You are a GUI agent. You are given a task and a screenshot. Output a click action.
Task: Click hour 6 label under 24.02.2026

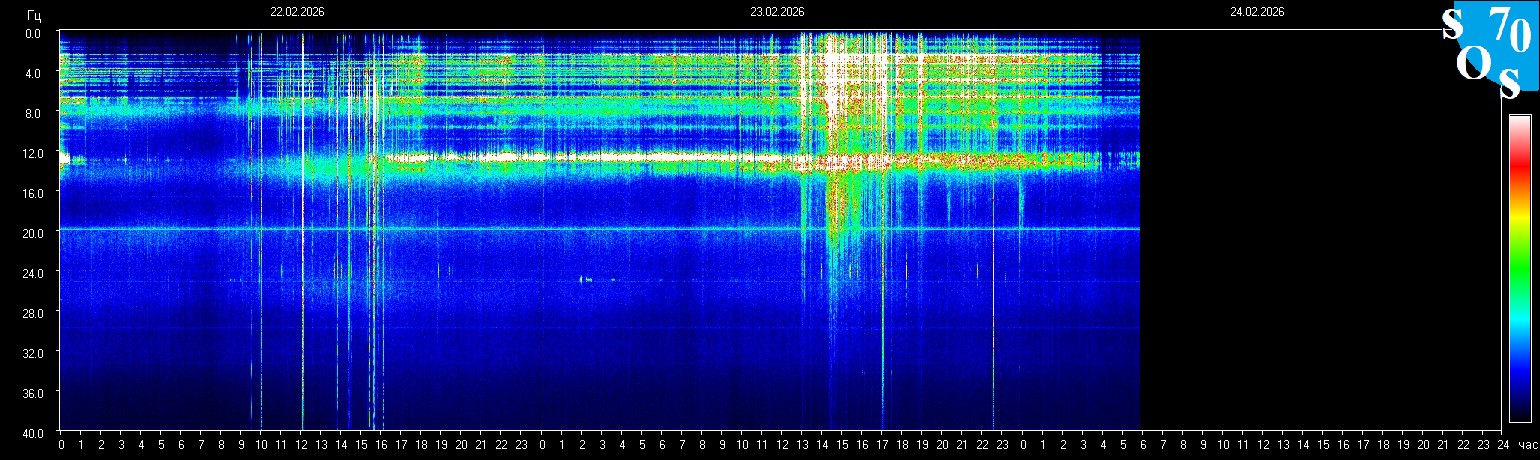(1142, 445)
